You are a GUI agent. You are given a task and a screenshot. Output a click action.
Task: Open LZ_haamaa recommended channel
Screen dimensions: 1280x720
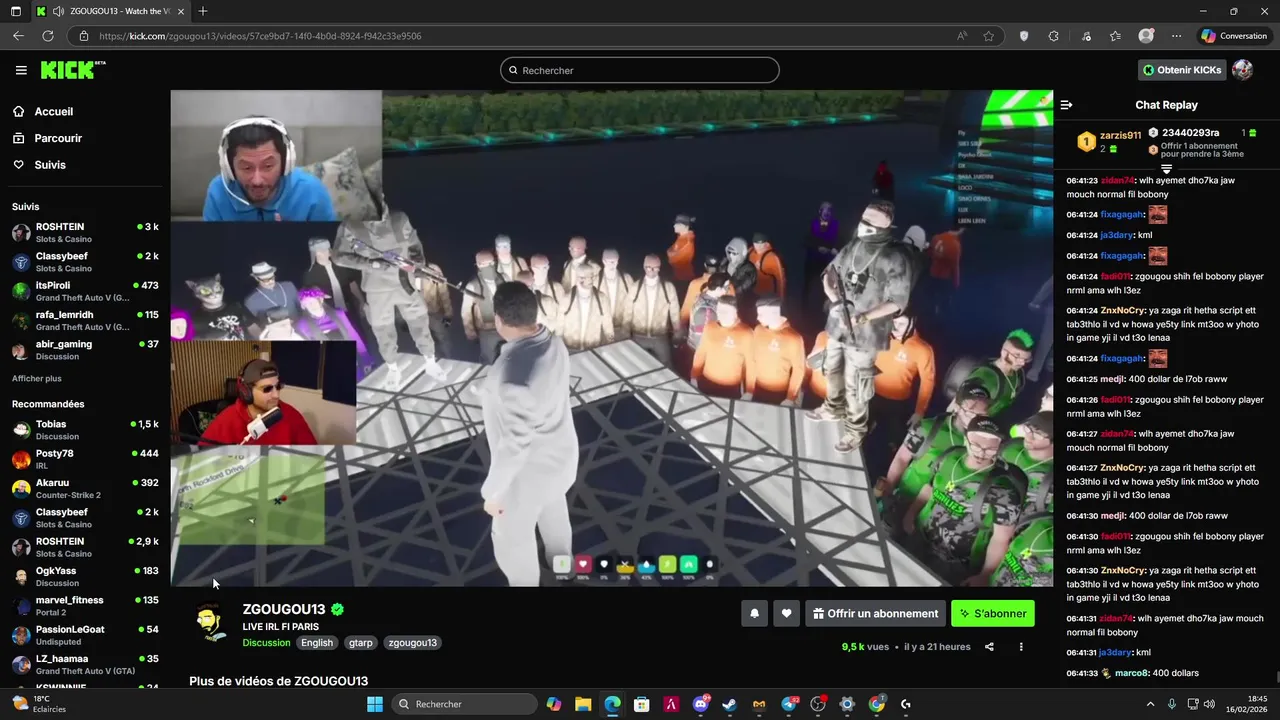(x=85, y=664)
